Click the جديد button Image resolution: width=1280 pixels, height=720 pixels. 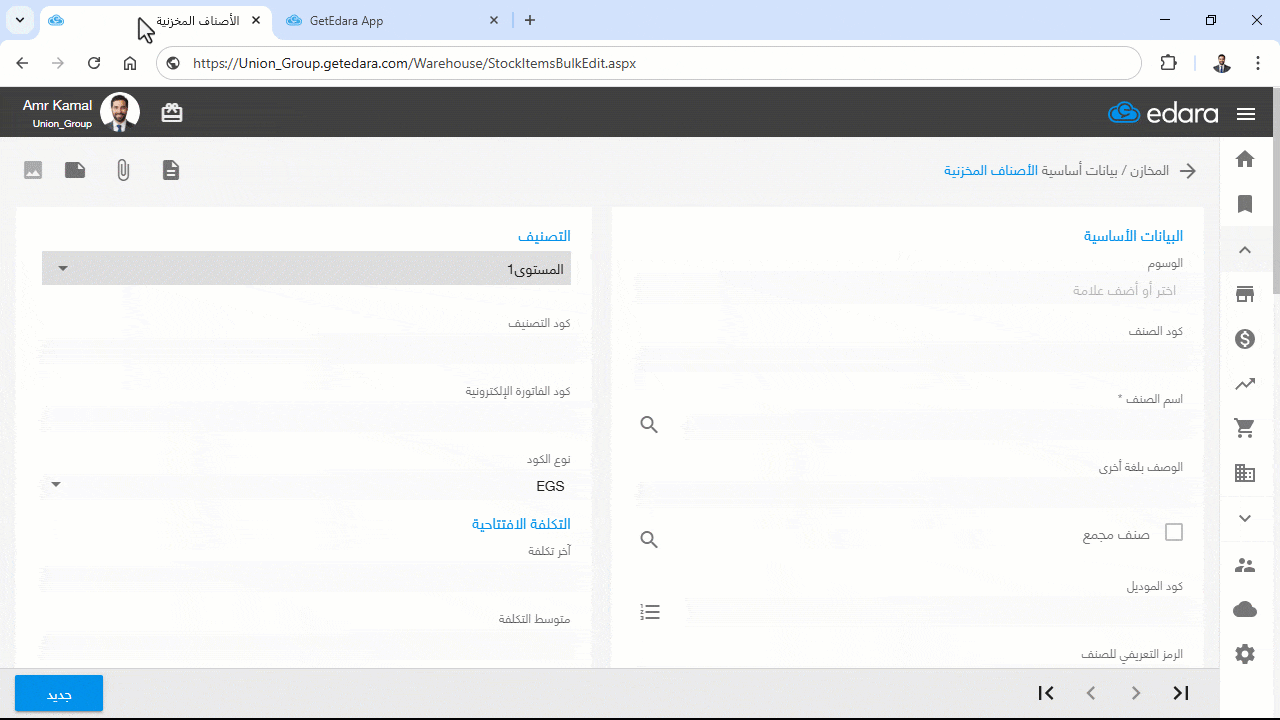click(59, 694)
